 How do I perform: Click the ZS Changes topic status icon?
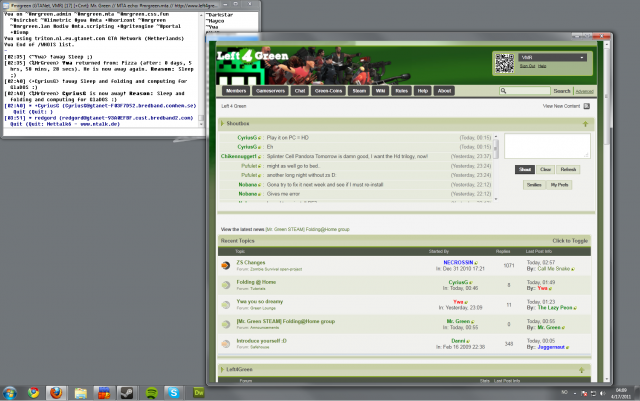point(226,265)
